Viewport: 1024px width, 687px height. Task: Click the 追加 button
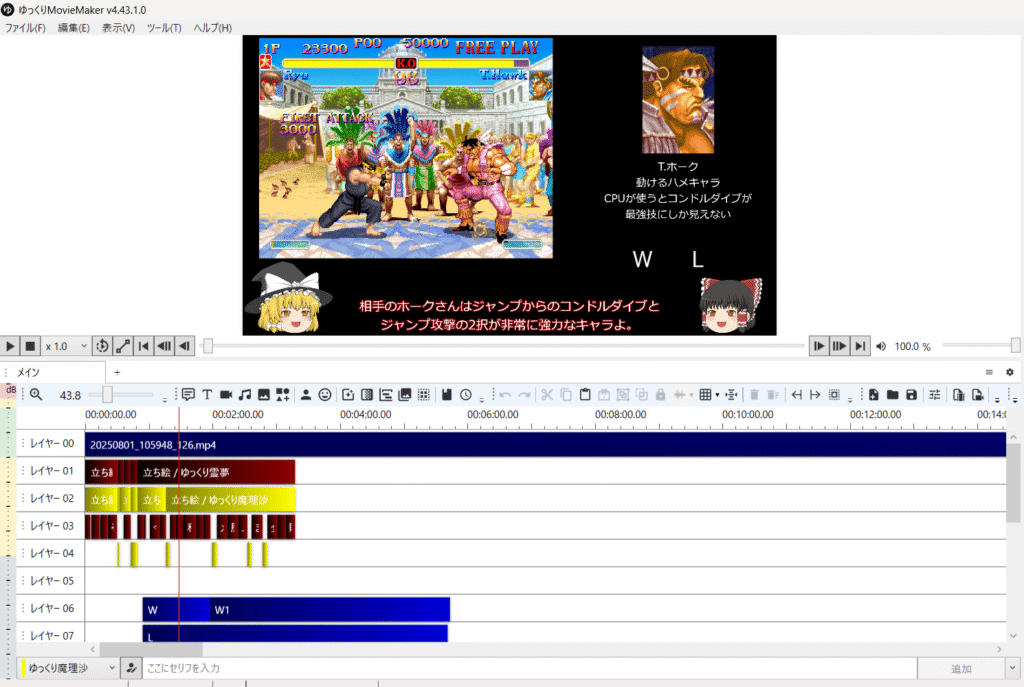click(x=961, y=668)
